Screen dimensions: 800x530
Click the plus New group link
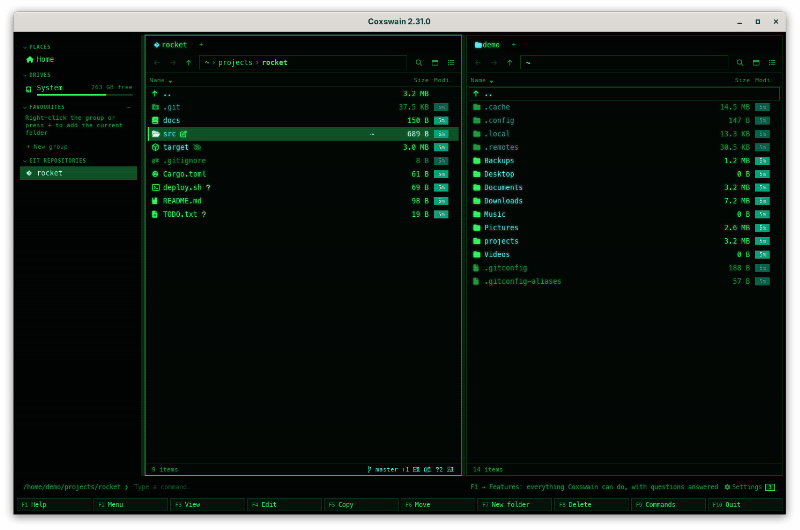coord(47,147)
